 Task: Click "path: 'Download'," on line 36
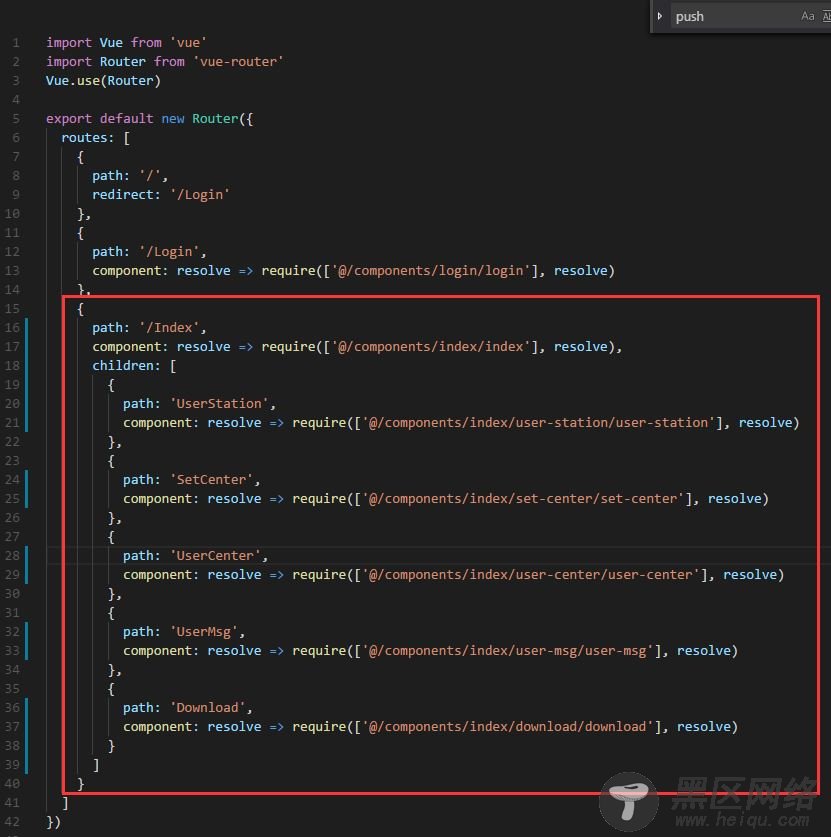point(188,707)
